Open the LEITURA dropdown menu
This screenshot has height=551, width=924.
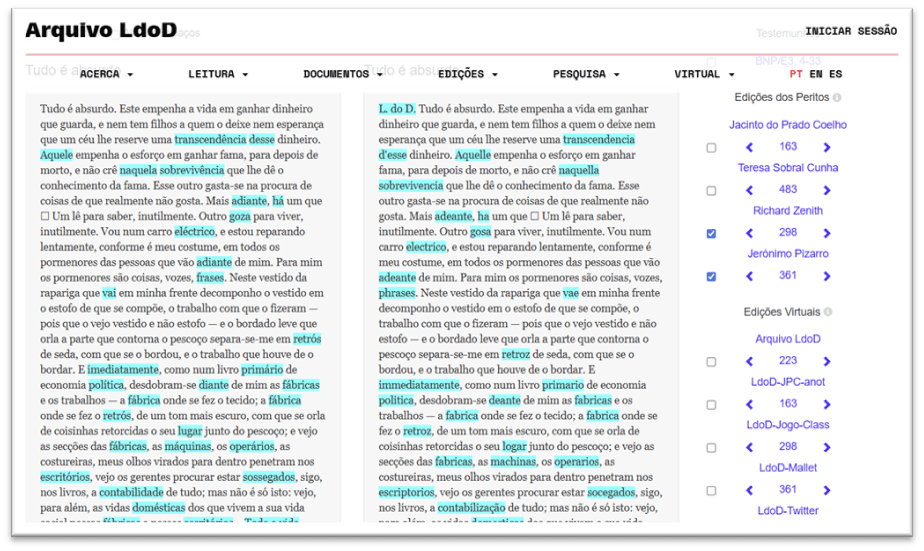pyautogui.click(x=218, y=74)
